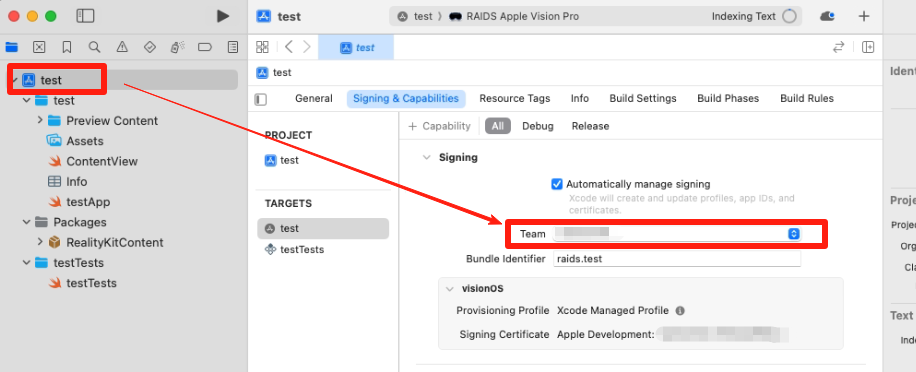The width and height of the screenshot is (916, 372).
Task: Open the Info tab
Action: point(580,99)
